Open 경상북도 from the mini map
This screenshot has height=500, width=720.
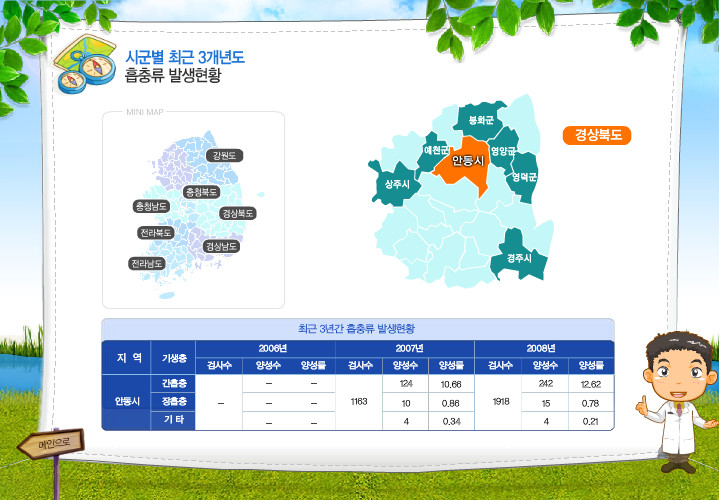238,213
